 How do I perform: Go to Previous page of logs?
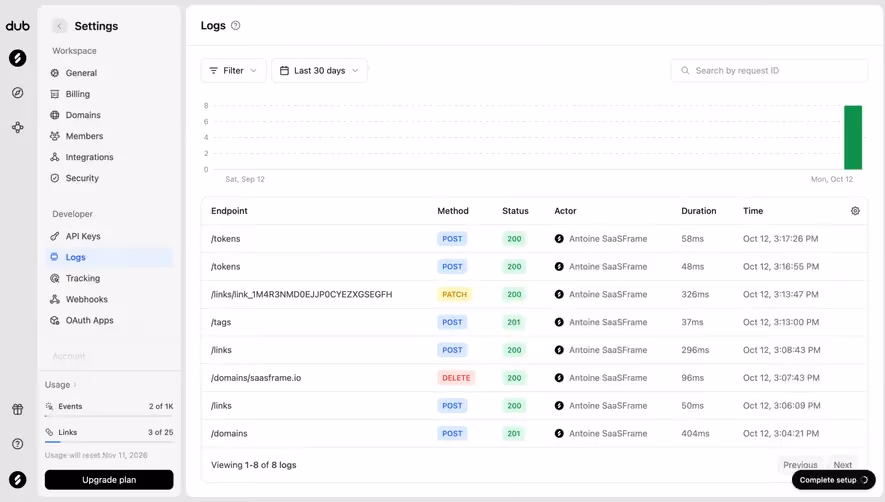coord(800,465)
